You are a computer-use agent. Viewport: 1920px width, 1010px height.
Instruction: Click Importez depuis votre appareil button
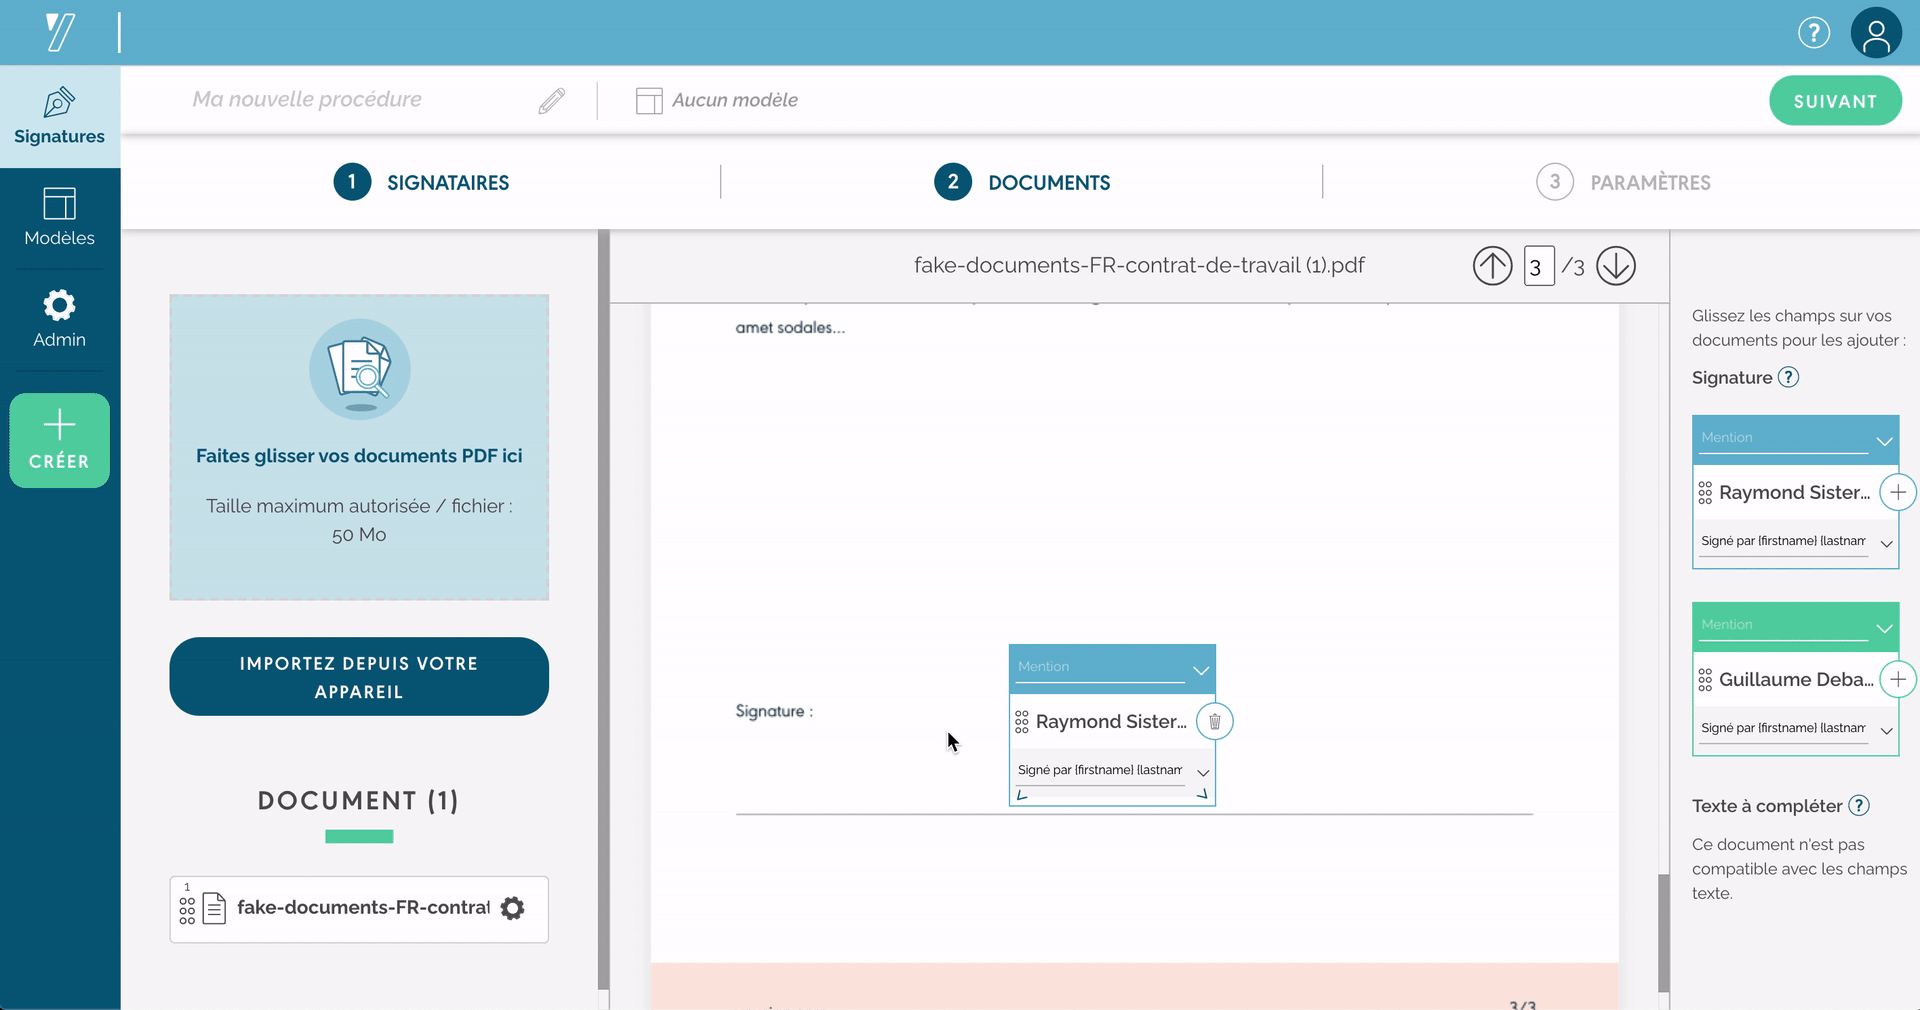[x=359, y=677]
